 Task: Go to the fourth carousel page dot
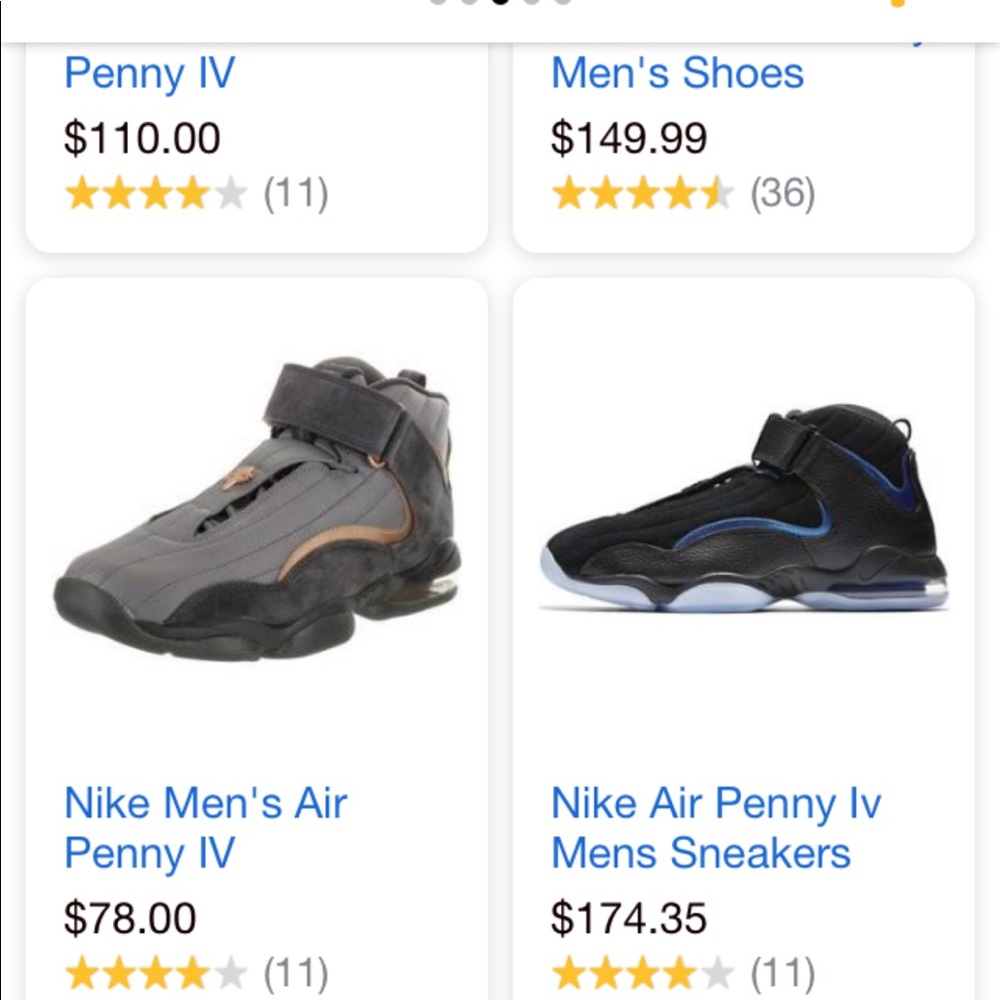(532, 2)
